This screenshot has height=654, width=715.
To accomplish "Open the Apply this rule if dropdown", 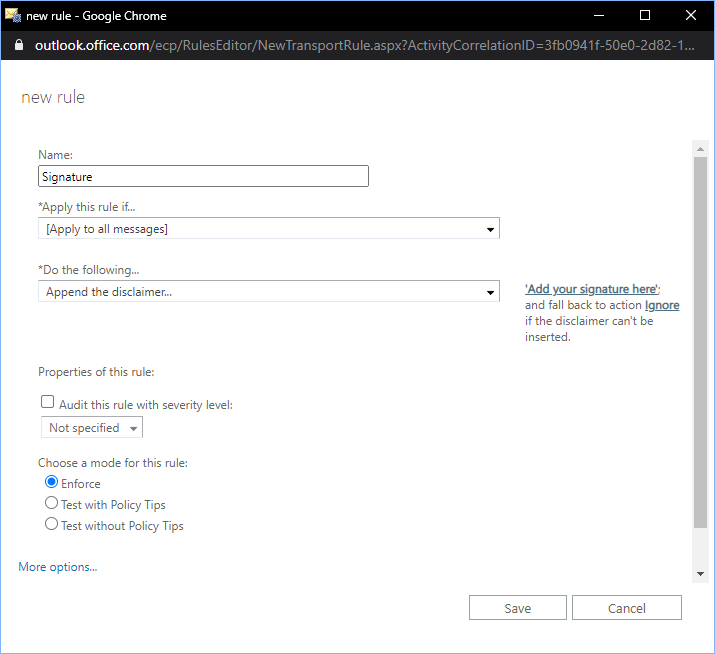I will click(268, 229).
